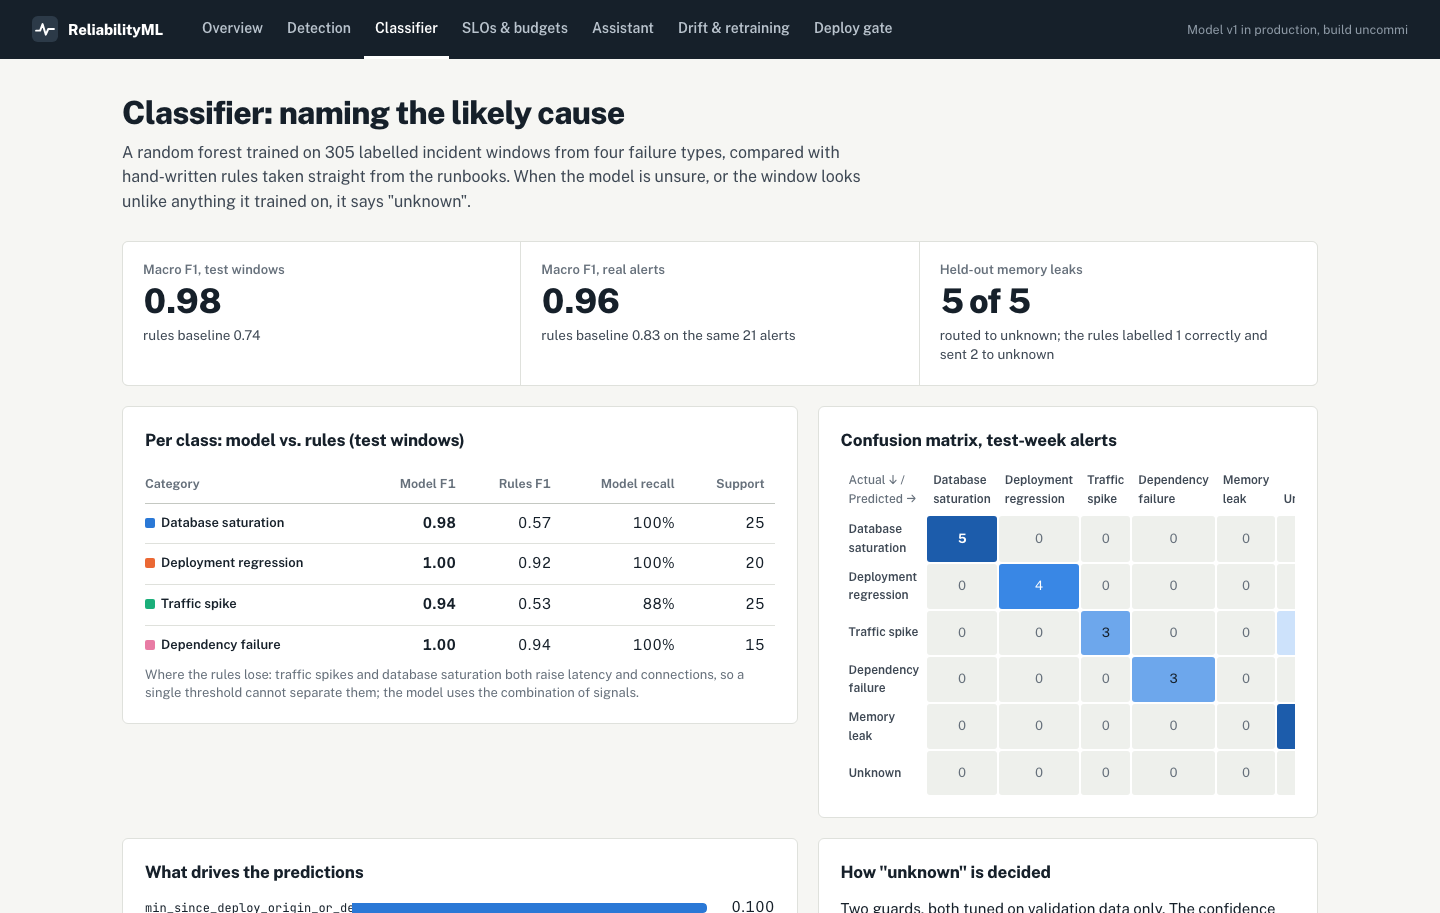Click the Dependency failure category label

point(221,645)
